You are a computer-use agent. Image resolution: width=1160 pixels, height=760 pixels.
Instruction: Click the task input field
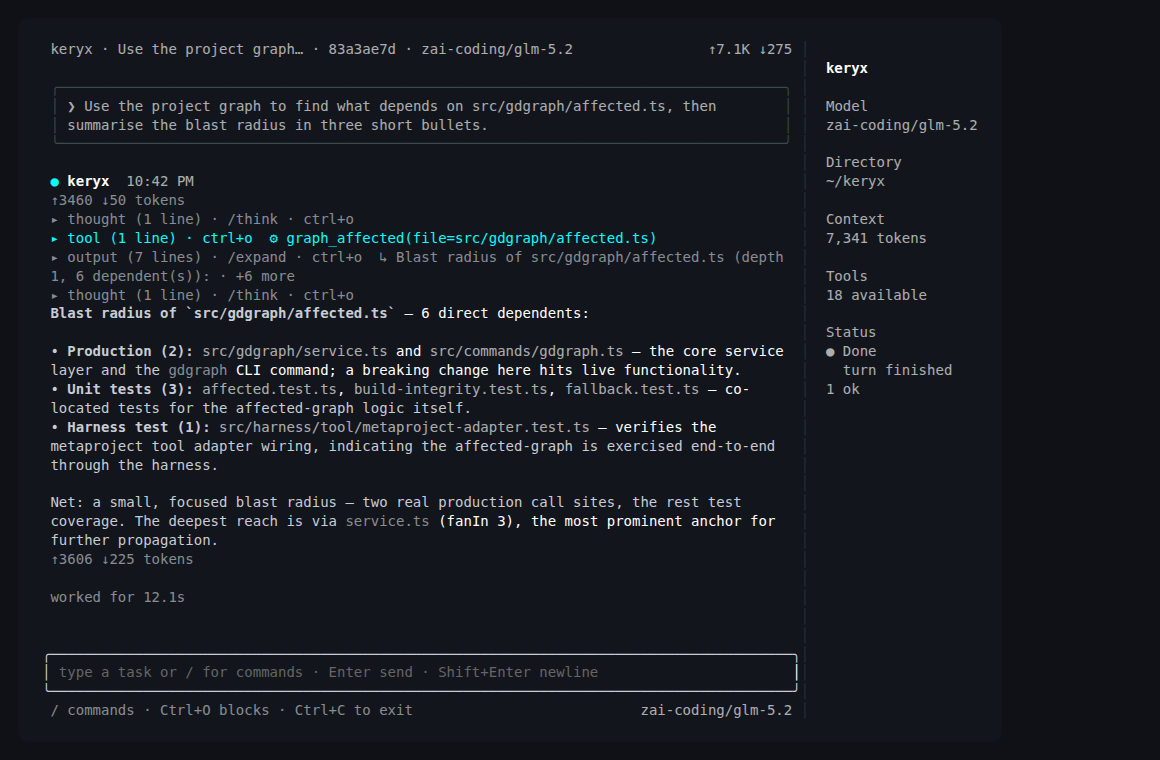pos(422,673)
